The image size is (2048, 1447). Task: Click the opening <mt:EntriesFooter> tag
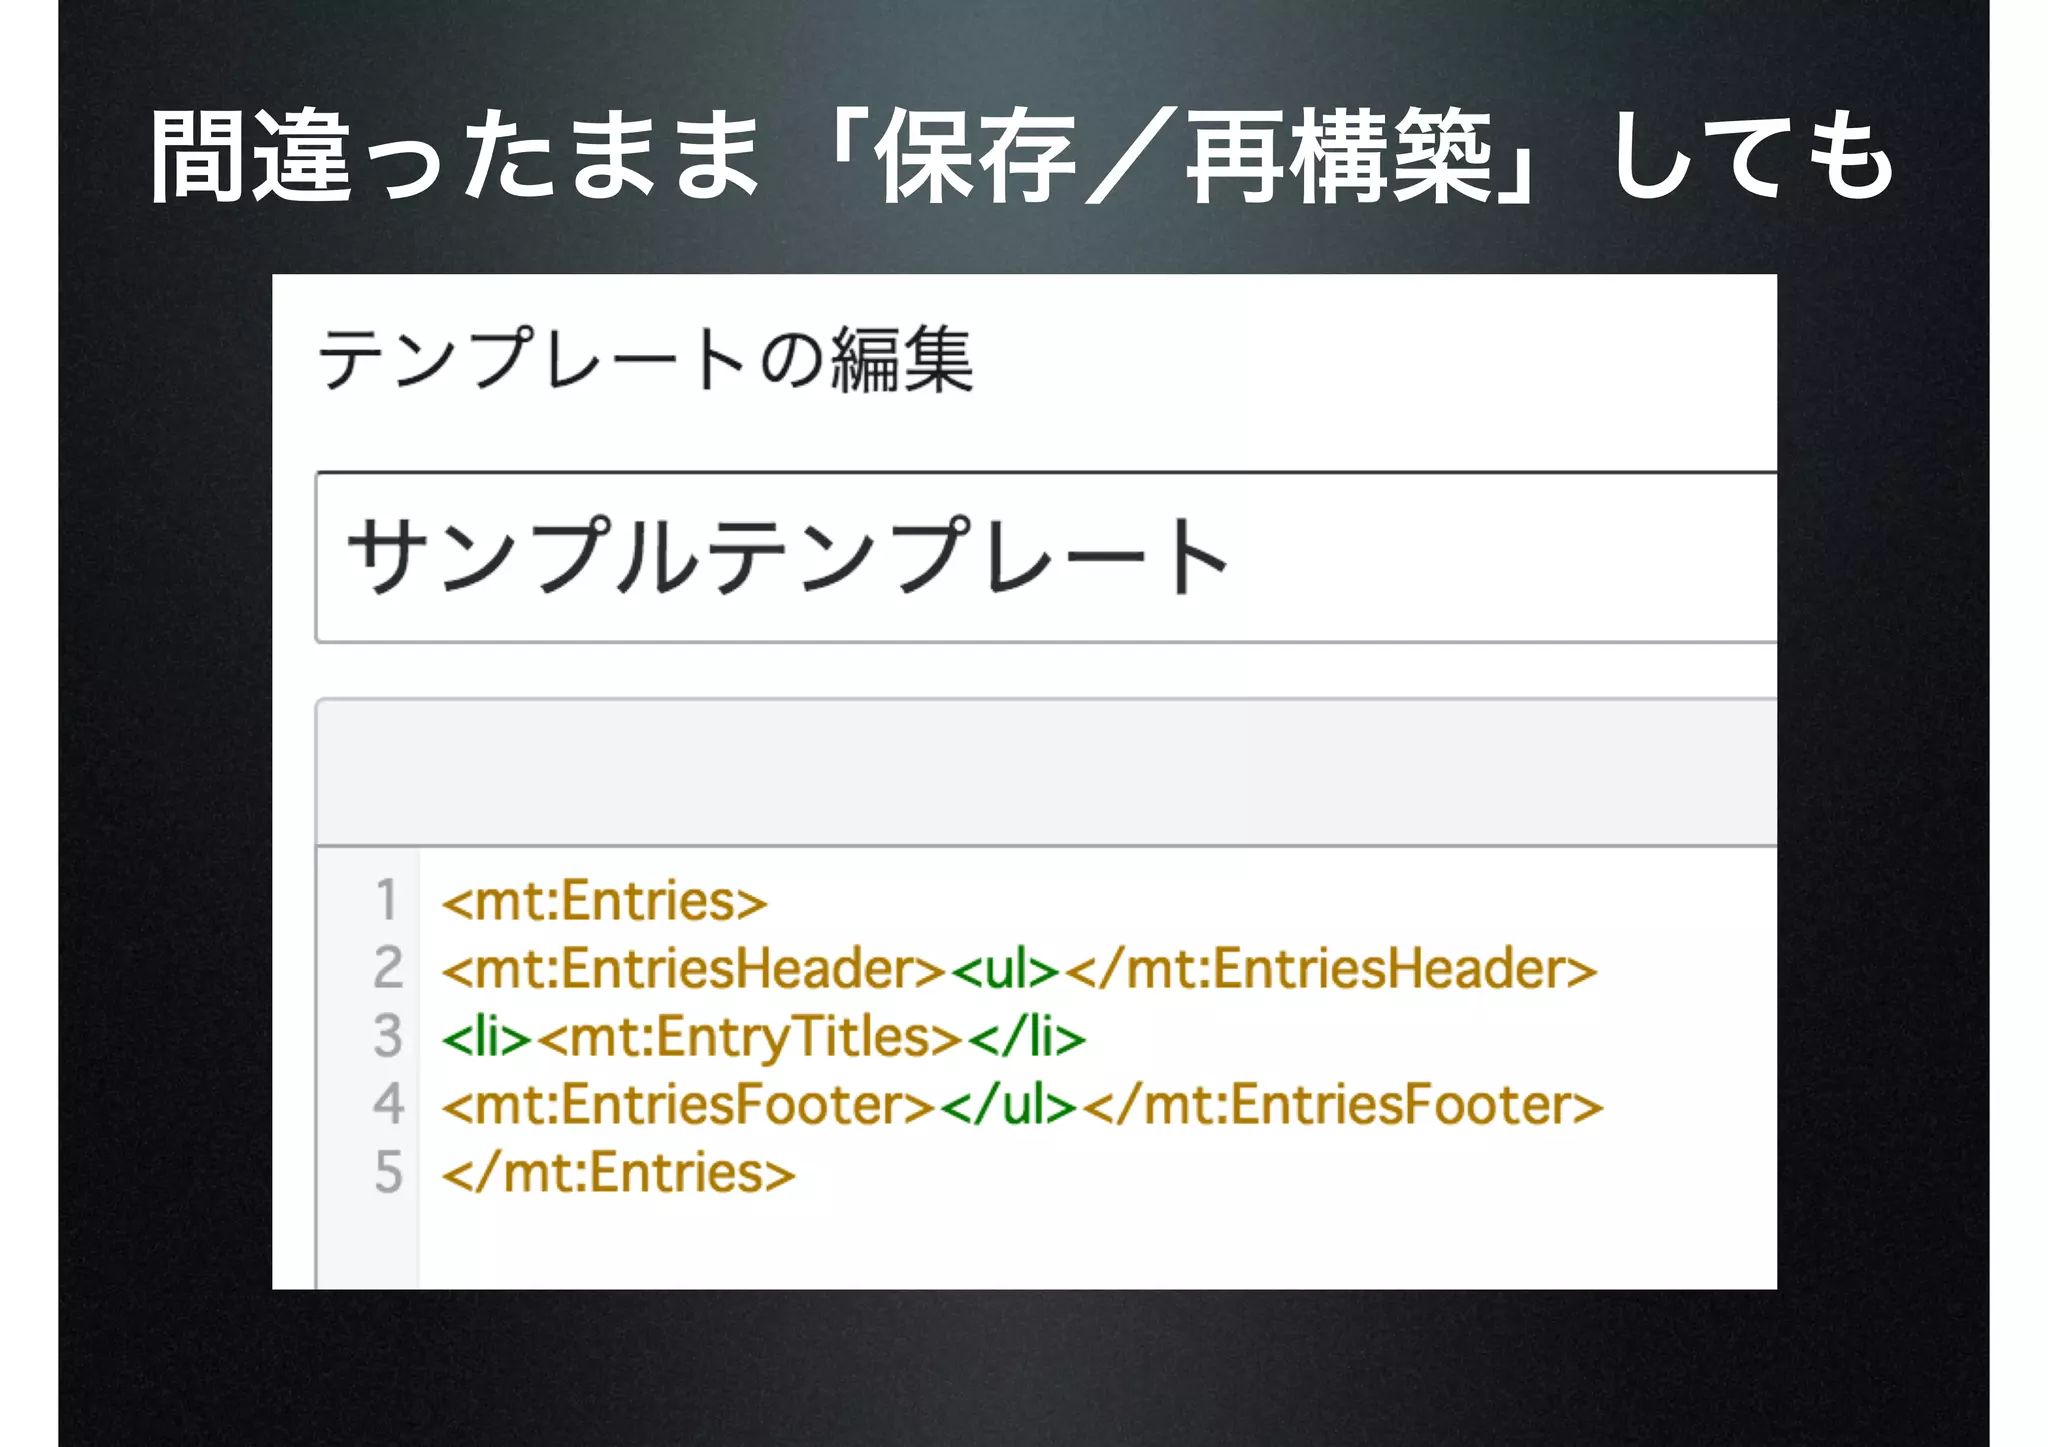coord(688,1104)
